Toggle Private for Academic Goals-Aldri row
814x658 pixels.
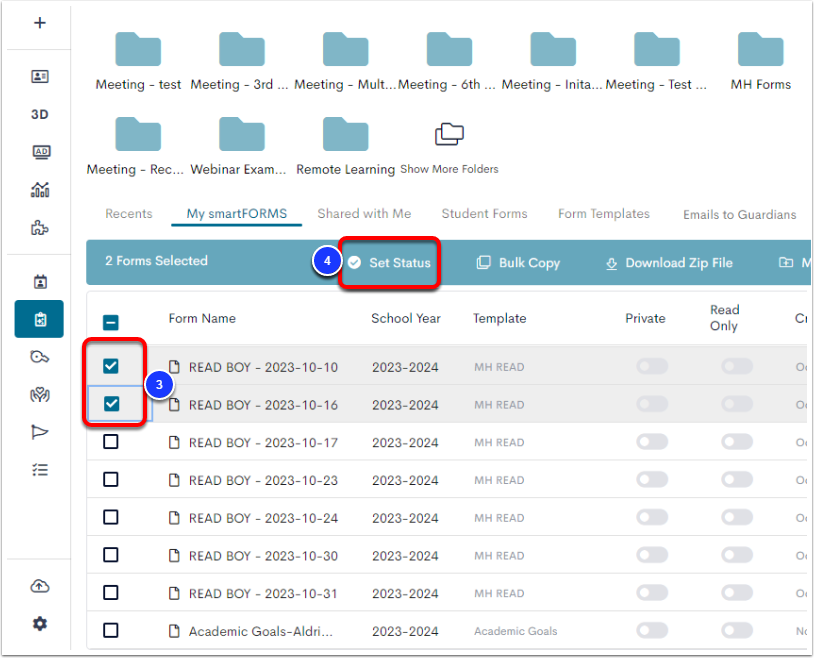652,630
